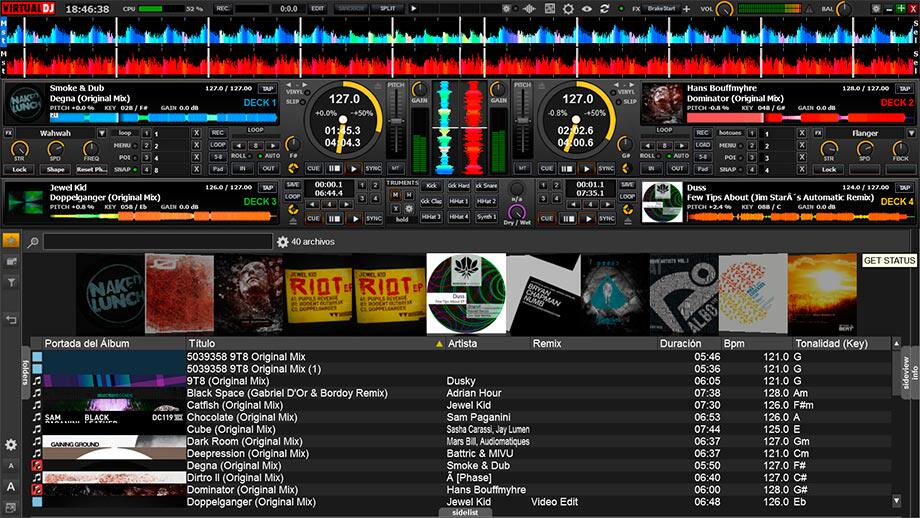
Task: Open the settings gear in the top toolbar
Action: (568, 9)
